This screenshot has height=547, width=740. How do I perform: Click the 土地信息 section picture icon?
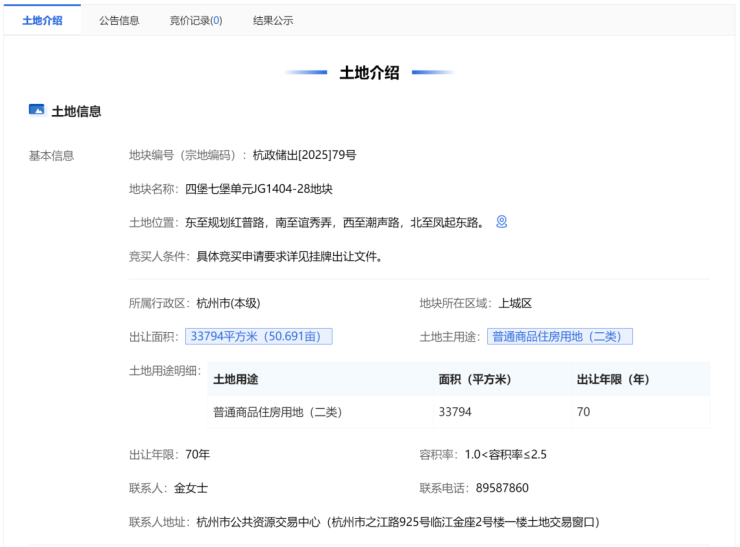pos(37,110)
